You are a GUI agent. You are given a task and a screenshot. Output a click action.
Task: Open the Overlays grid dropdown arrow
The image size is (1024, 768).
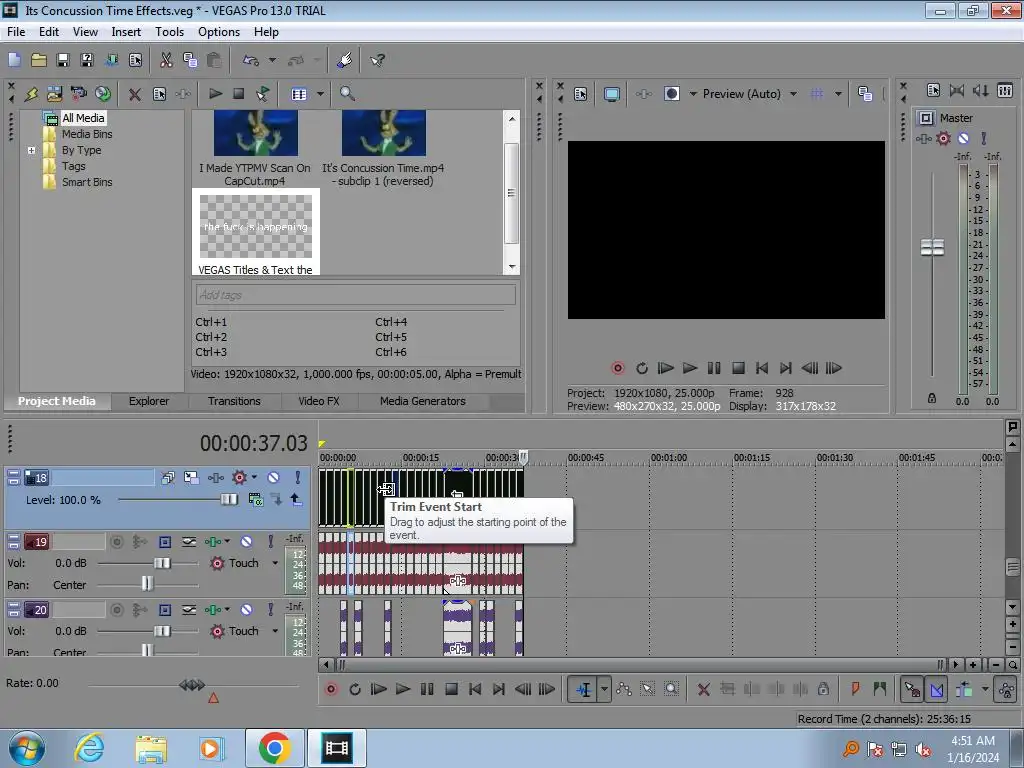click(838, 94)
